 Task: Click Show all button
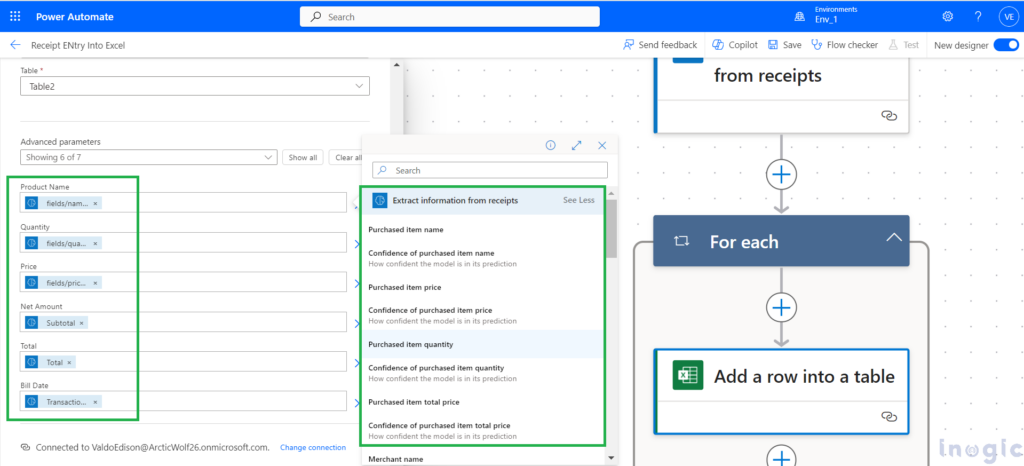pos(303,157)
